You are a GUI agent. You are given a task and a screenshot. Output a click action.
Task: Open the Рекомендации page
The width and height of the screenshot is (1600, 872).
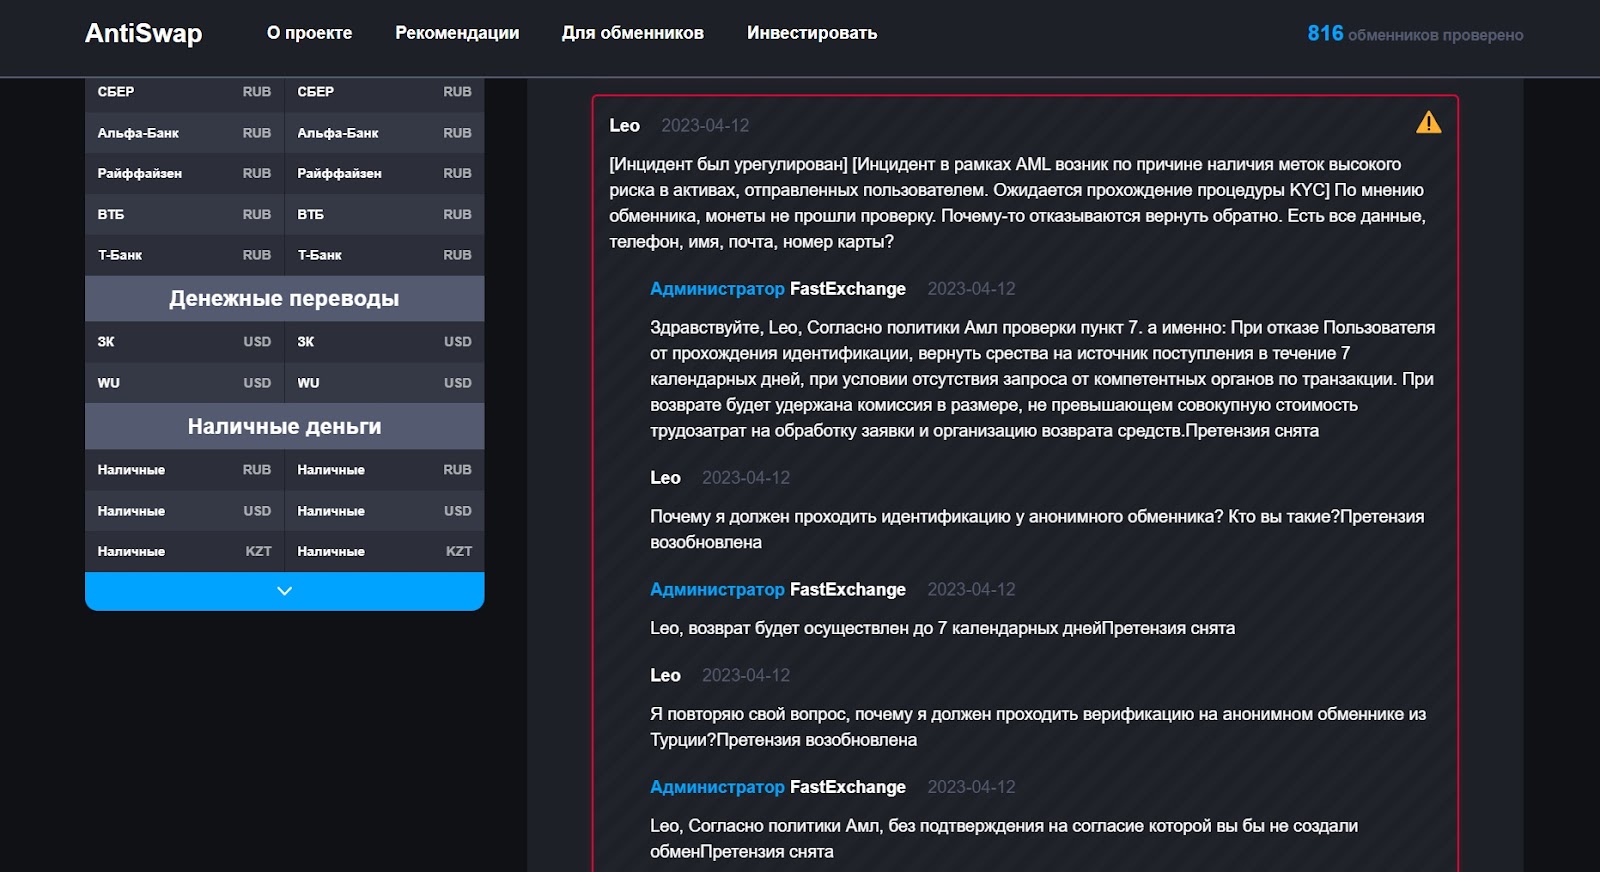point(457,33)
